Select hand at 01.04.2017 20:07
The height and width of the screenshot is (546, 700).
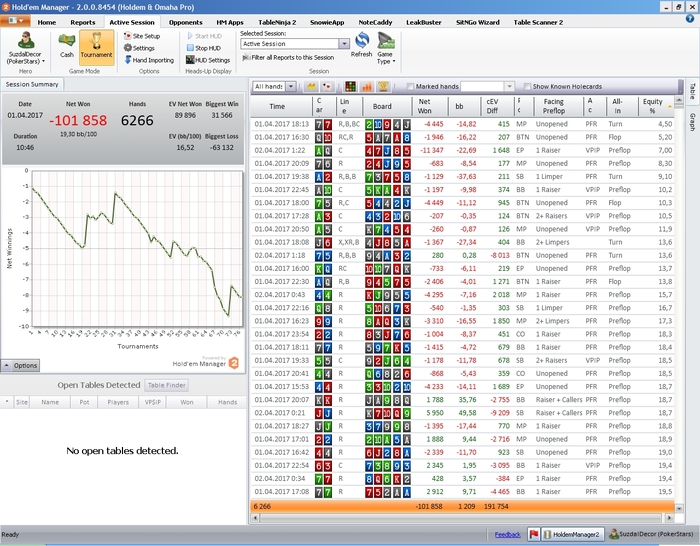(462, 400)
